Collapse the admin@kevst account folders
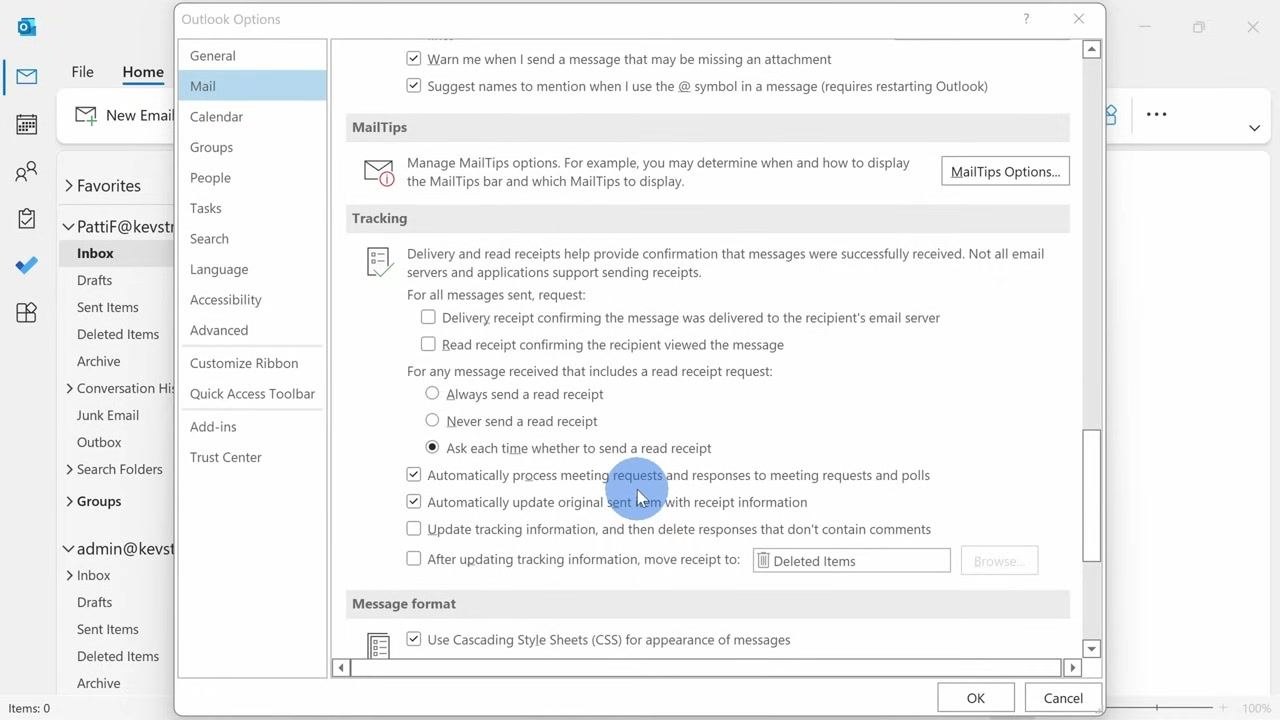This screenshot has width=1280, height=720. 69,549
